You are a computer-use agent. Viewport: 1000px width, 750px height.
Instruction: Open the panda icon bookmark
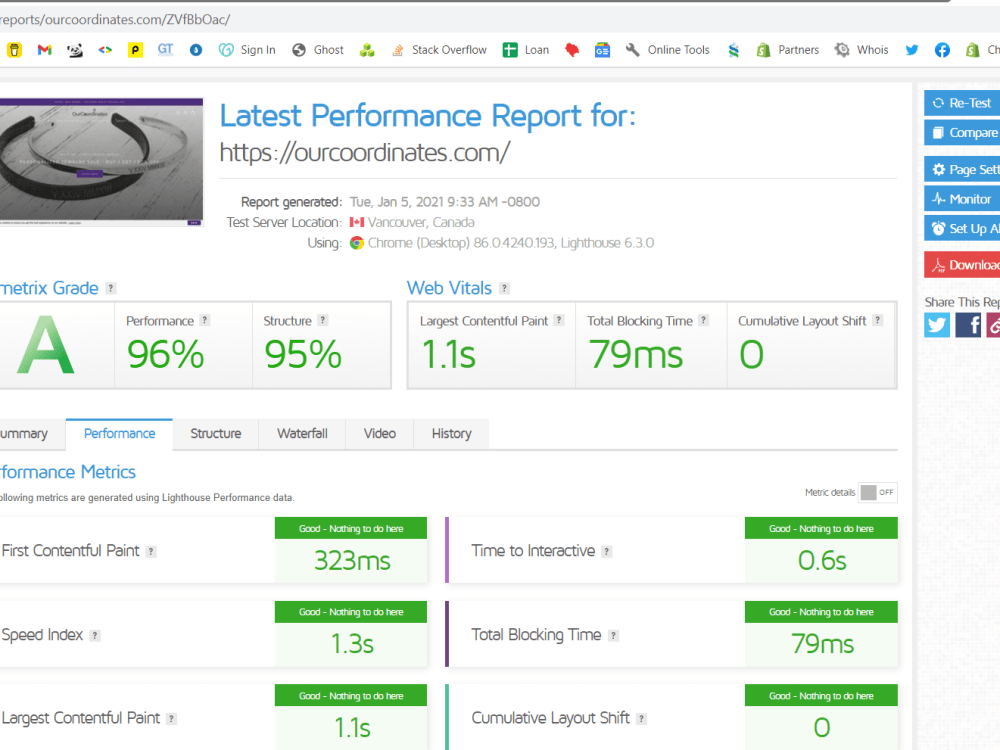coord(75,50)
